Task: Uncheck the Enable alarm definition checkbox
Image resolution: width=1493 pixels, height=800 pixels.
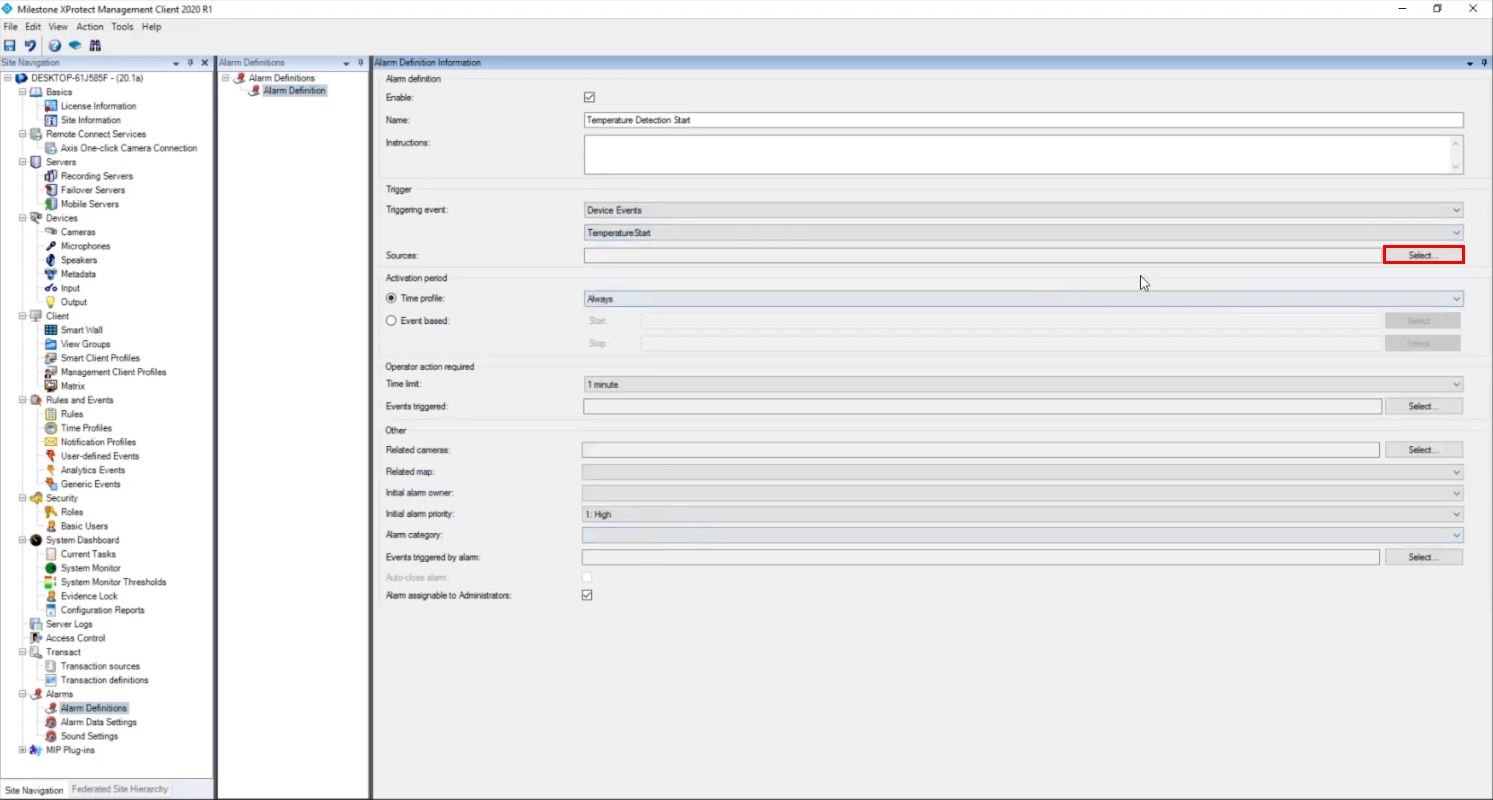Action: [x=589, y=98]
